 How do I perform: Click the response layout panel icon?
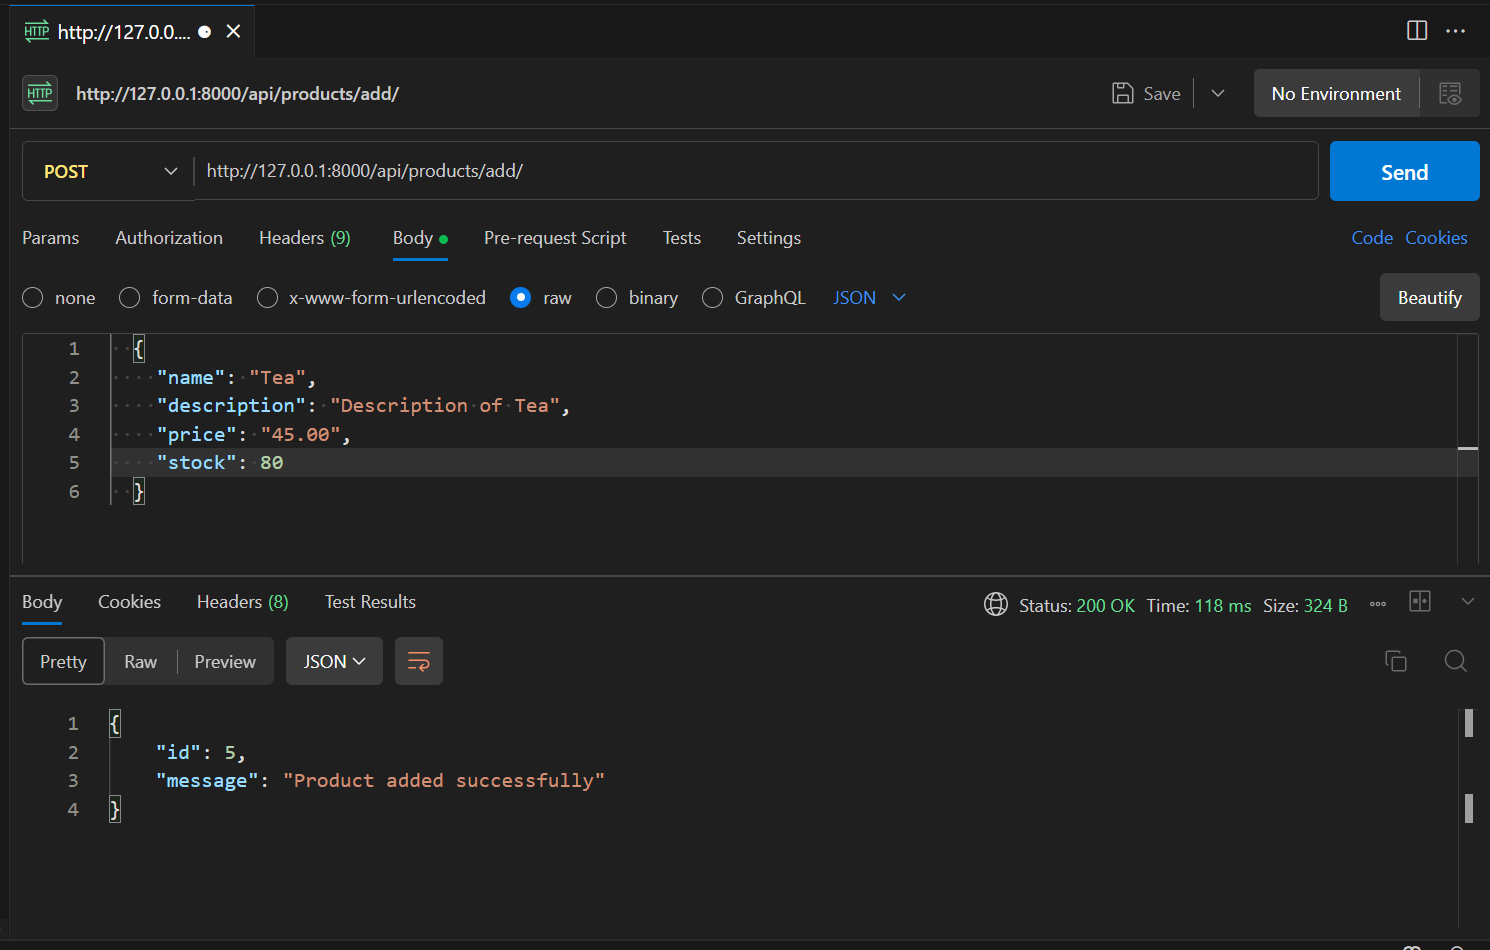[x=1420, y=601]
